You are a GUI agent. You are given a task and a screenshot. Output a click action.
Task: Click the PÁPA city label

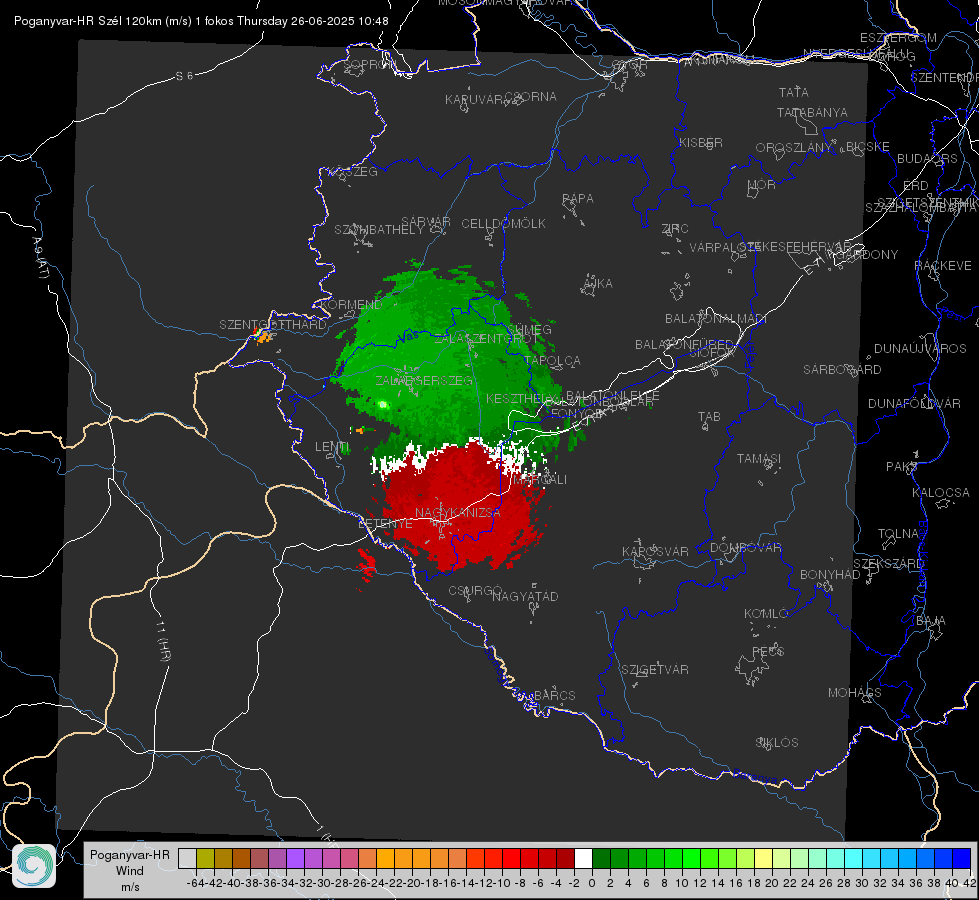[578, 199]
